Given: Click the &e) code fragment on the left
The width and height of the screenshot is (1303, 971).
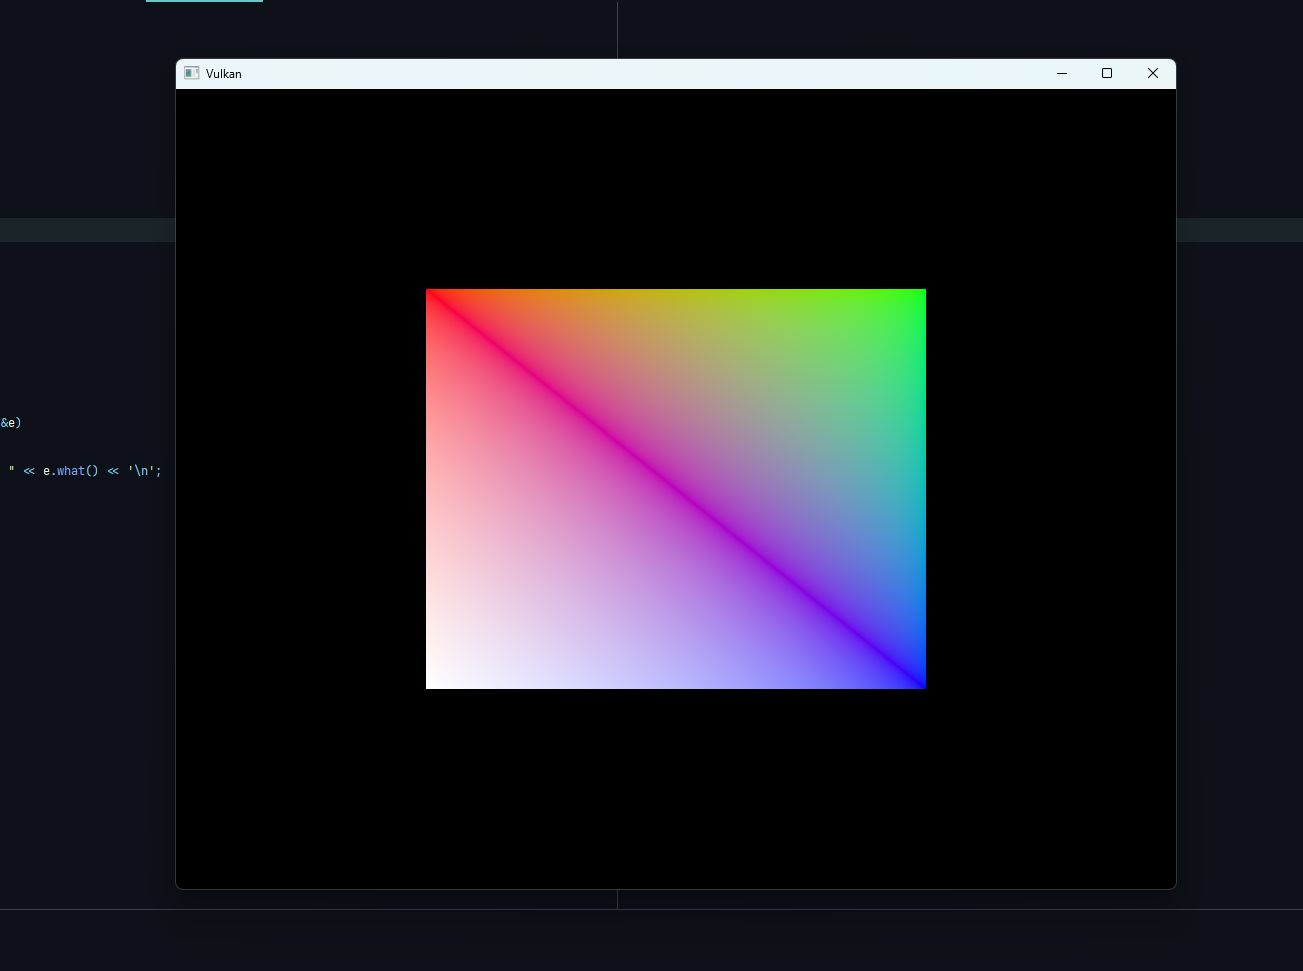Looking at the screenshot, I should pos(12,422).
